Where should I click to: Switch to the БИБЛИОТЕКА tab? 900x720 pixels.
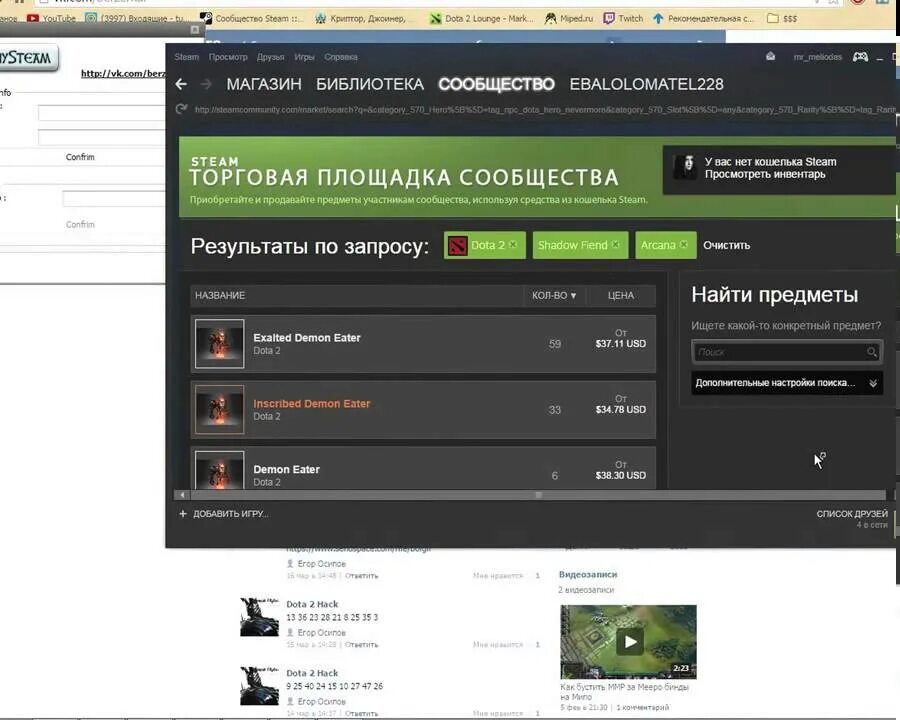point(370,84)
